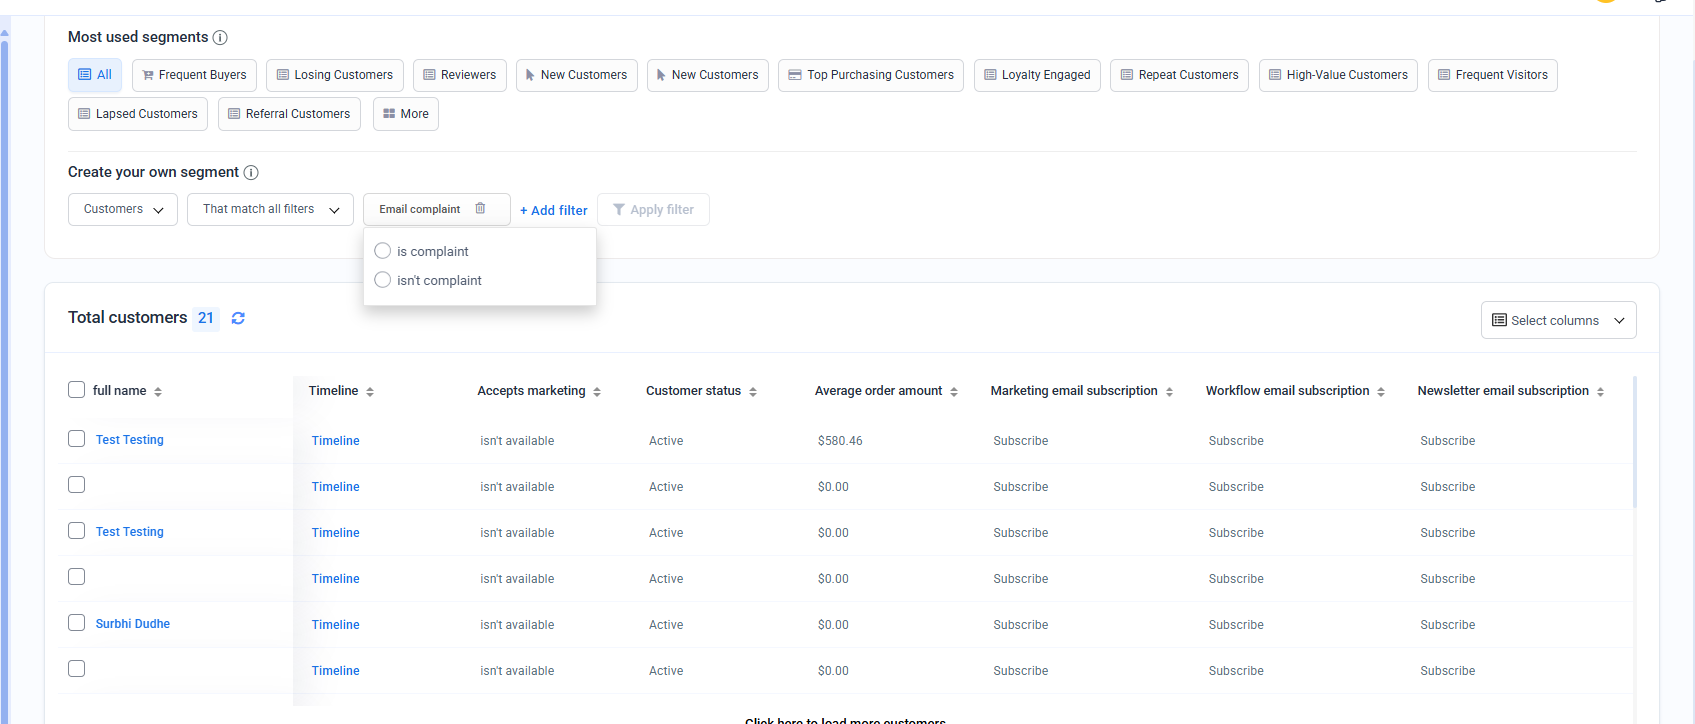Expand 'That match all filters' dropdown

coord(270,210)
